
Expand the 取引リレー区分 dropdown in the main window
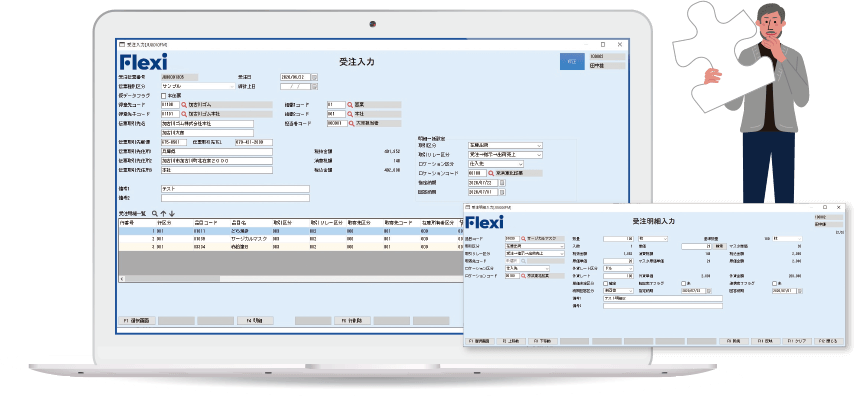click(506, 155)
